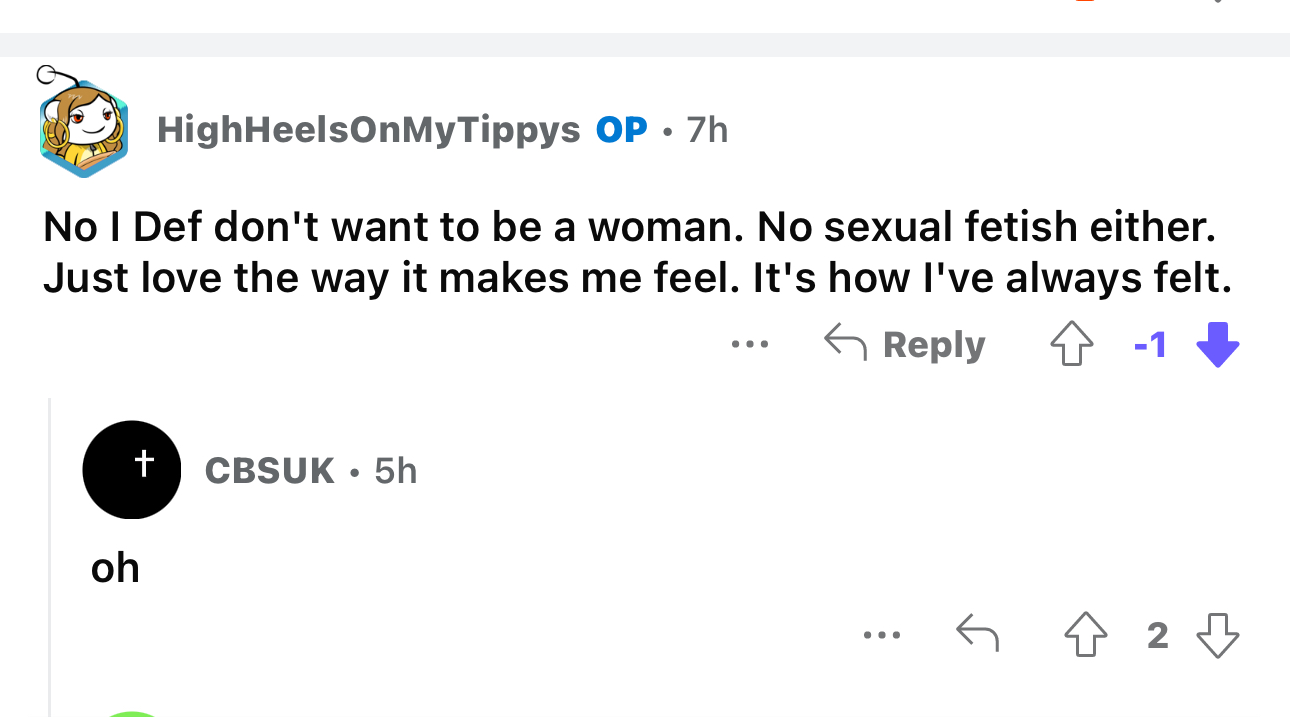The height and width of the screenshot is (717, 1290).
Task: Open more options on HighHeelsOnMyTippys comment
Action: pos(749,345)
